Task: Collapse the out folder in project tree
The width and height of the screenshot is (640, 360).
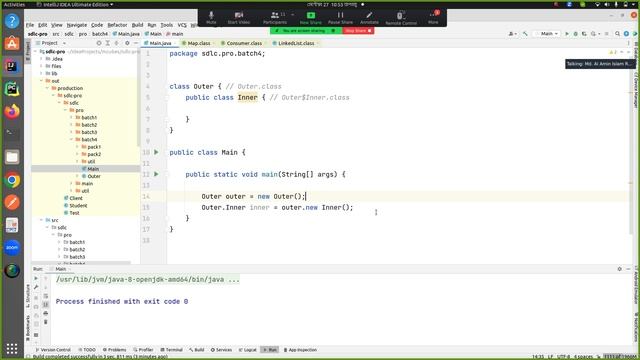Action: click(42, 81)
